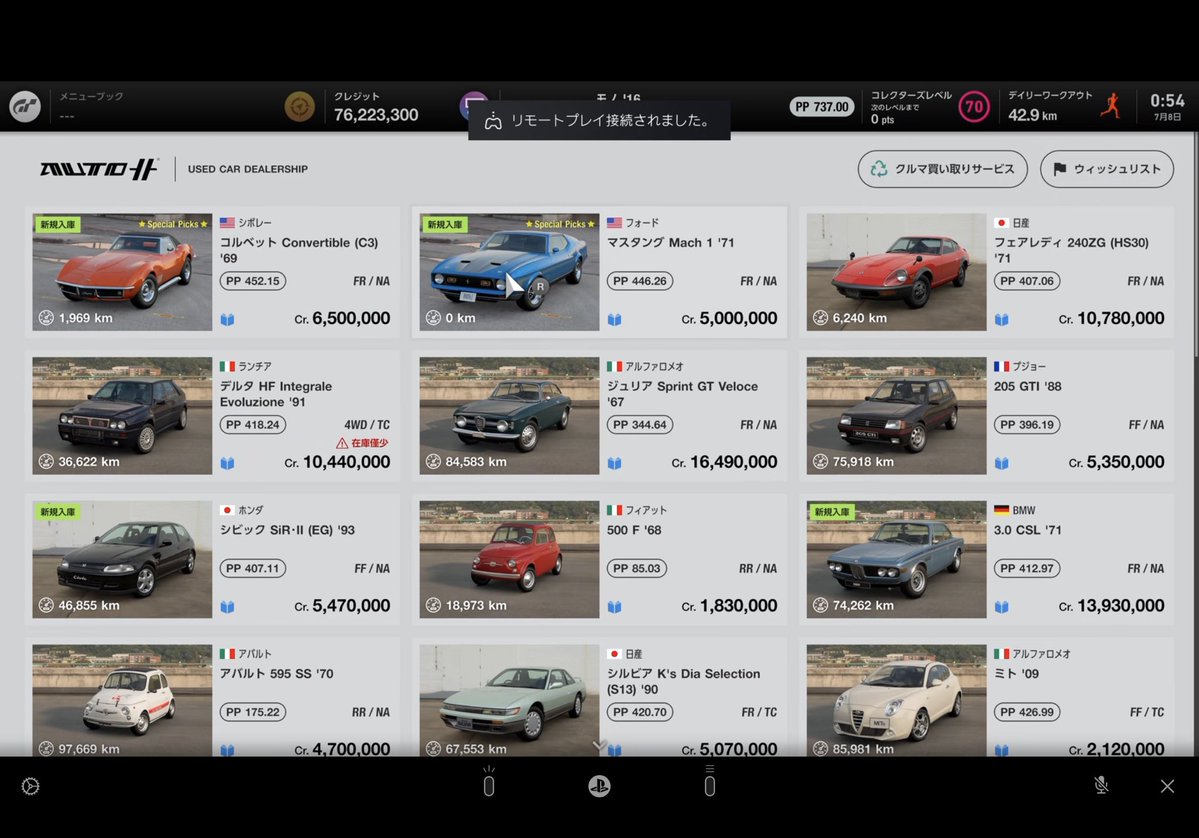Image resolution: width=1199 pixels, height=838 pixels.
Task: Click the price Cr. 13,930,000
Action: pos(1111,606)
